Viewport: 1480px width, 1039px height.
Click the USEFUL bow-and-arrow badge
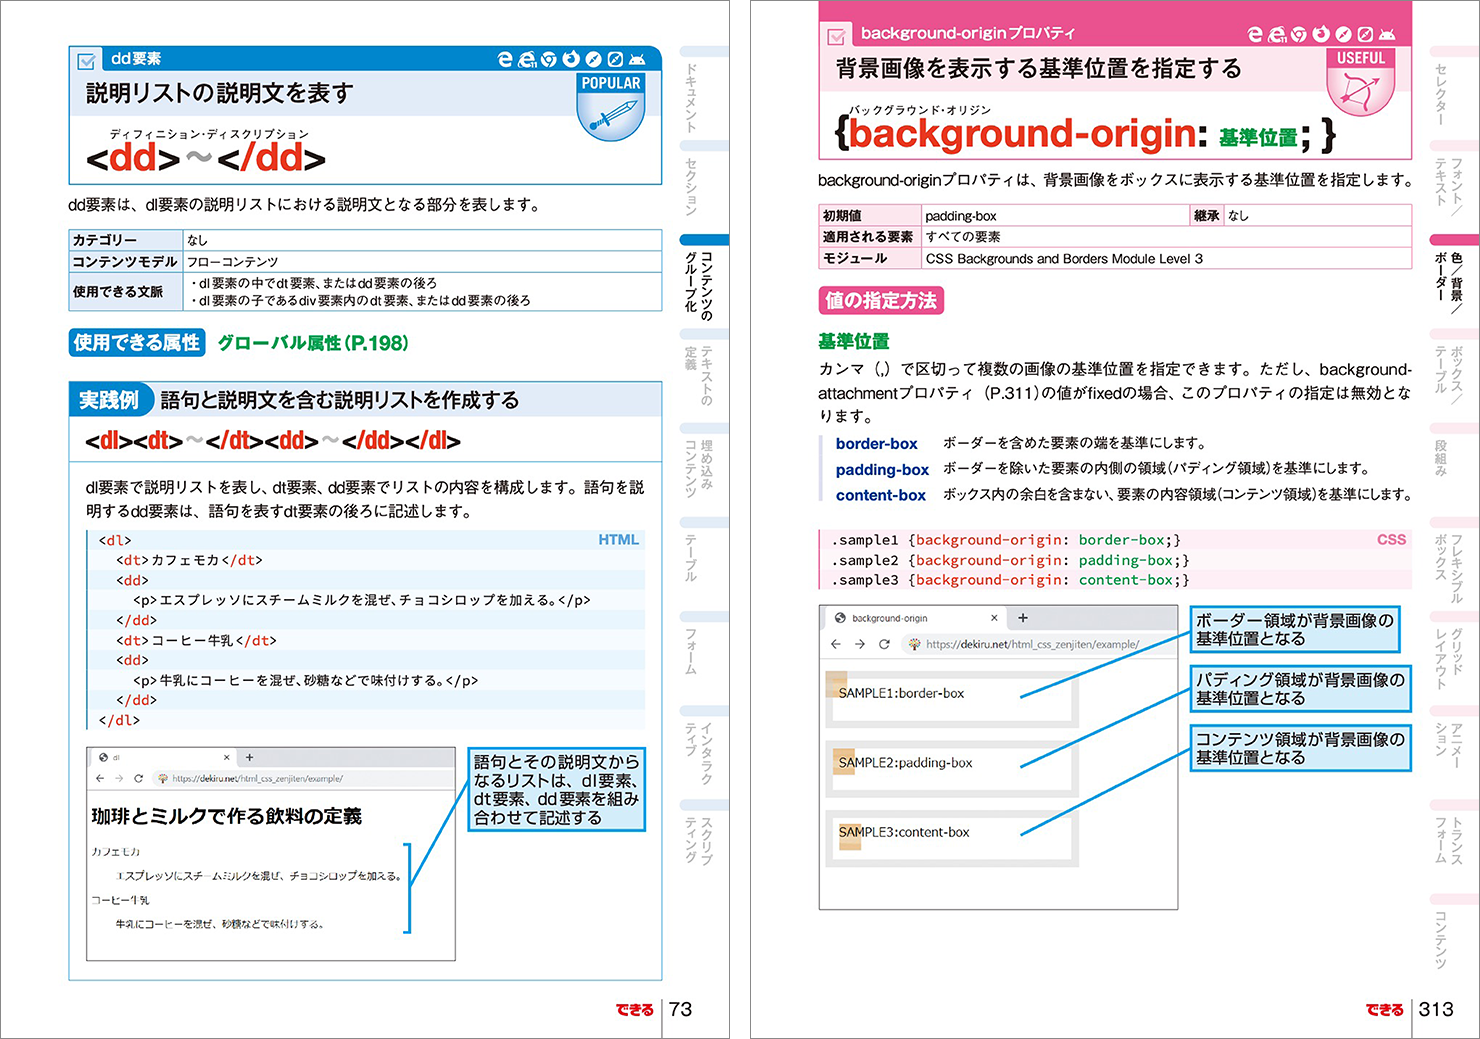click(1360, 83)
